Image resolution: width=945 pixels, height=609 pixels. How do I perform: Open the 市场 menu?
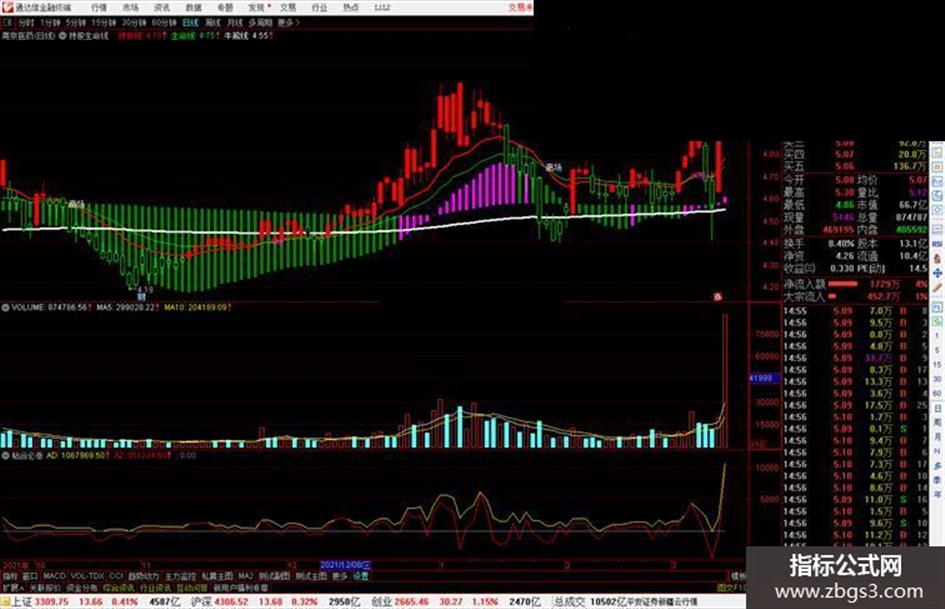130,7
